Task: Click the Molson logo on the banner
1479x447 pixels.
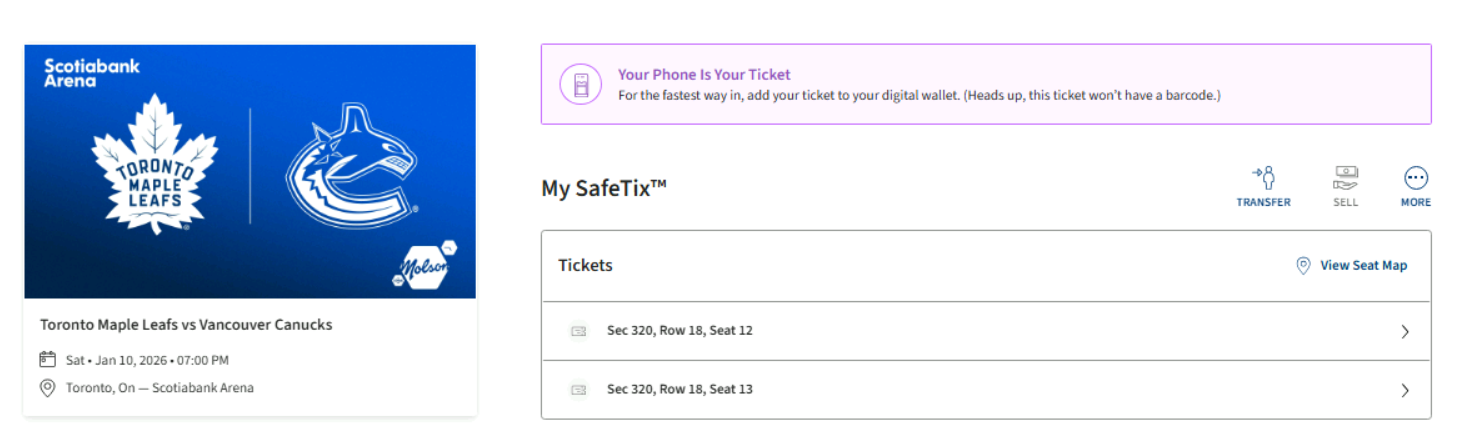Action: [426, 267]
